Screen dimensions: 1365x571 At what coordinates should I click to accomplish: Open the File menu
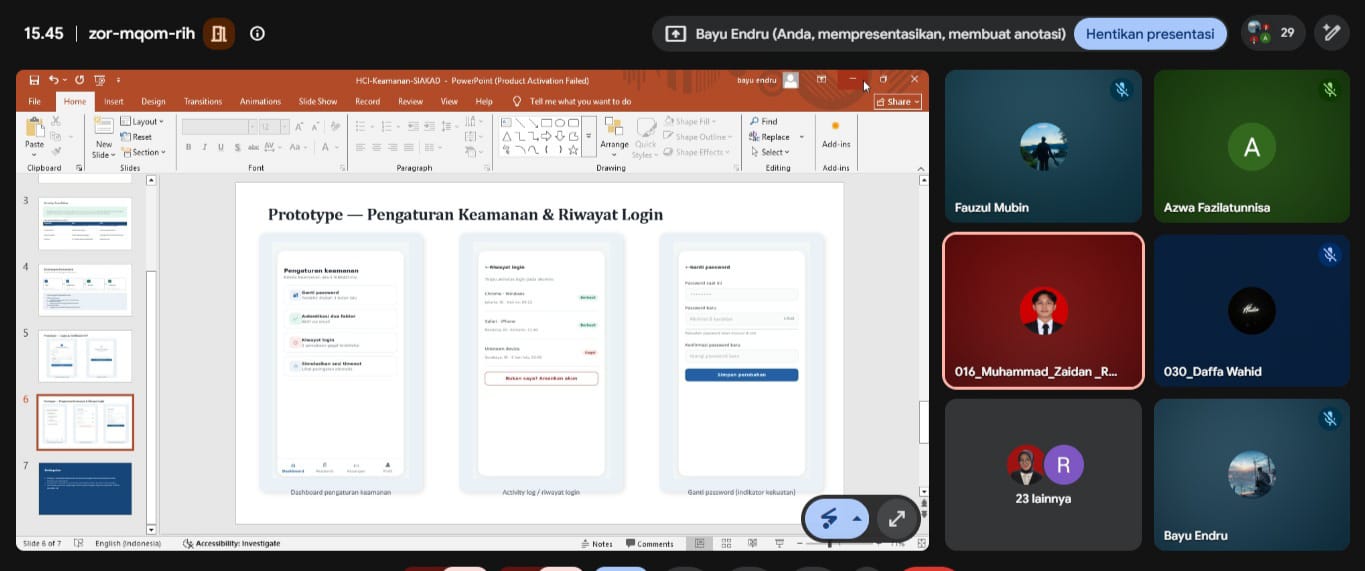(x=34, y=101)
